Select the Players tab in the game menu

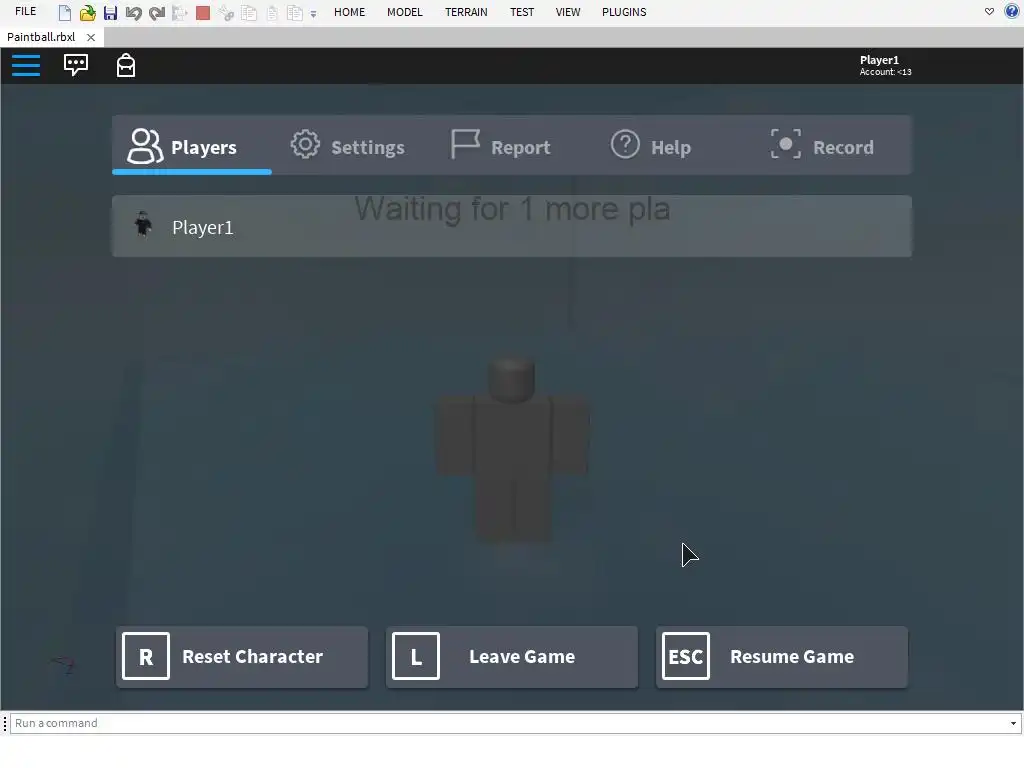[191, 146]
